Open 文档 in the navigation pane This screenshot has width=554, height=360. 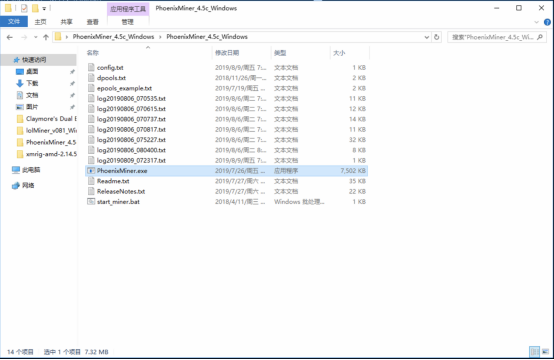32,95
